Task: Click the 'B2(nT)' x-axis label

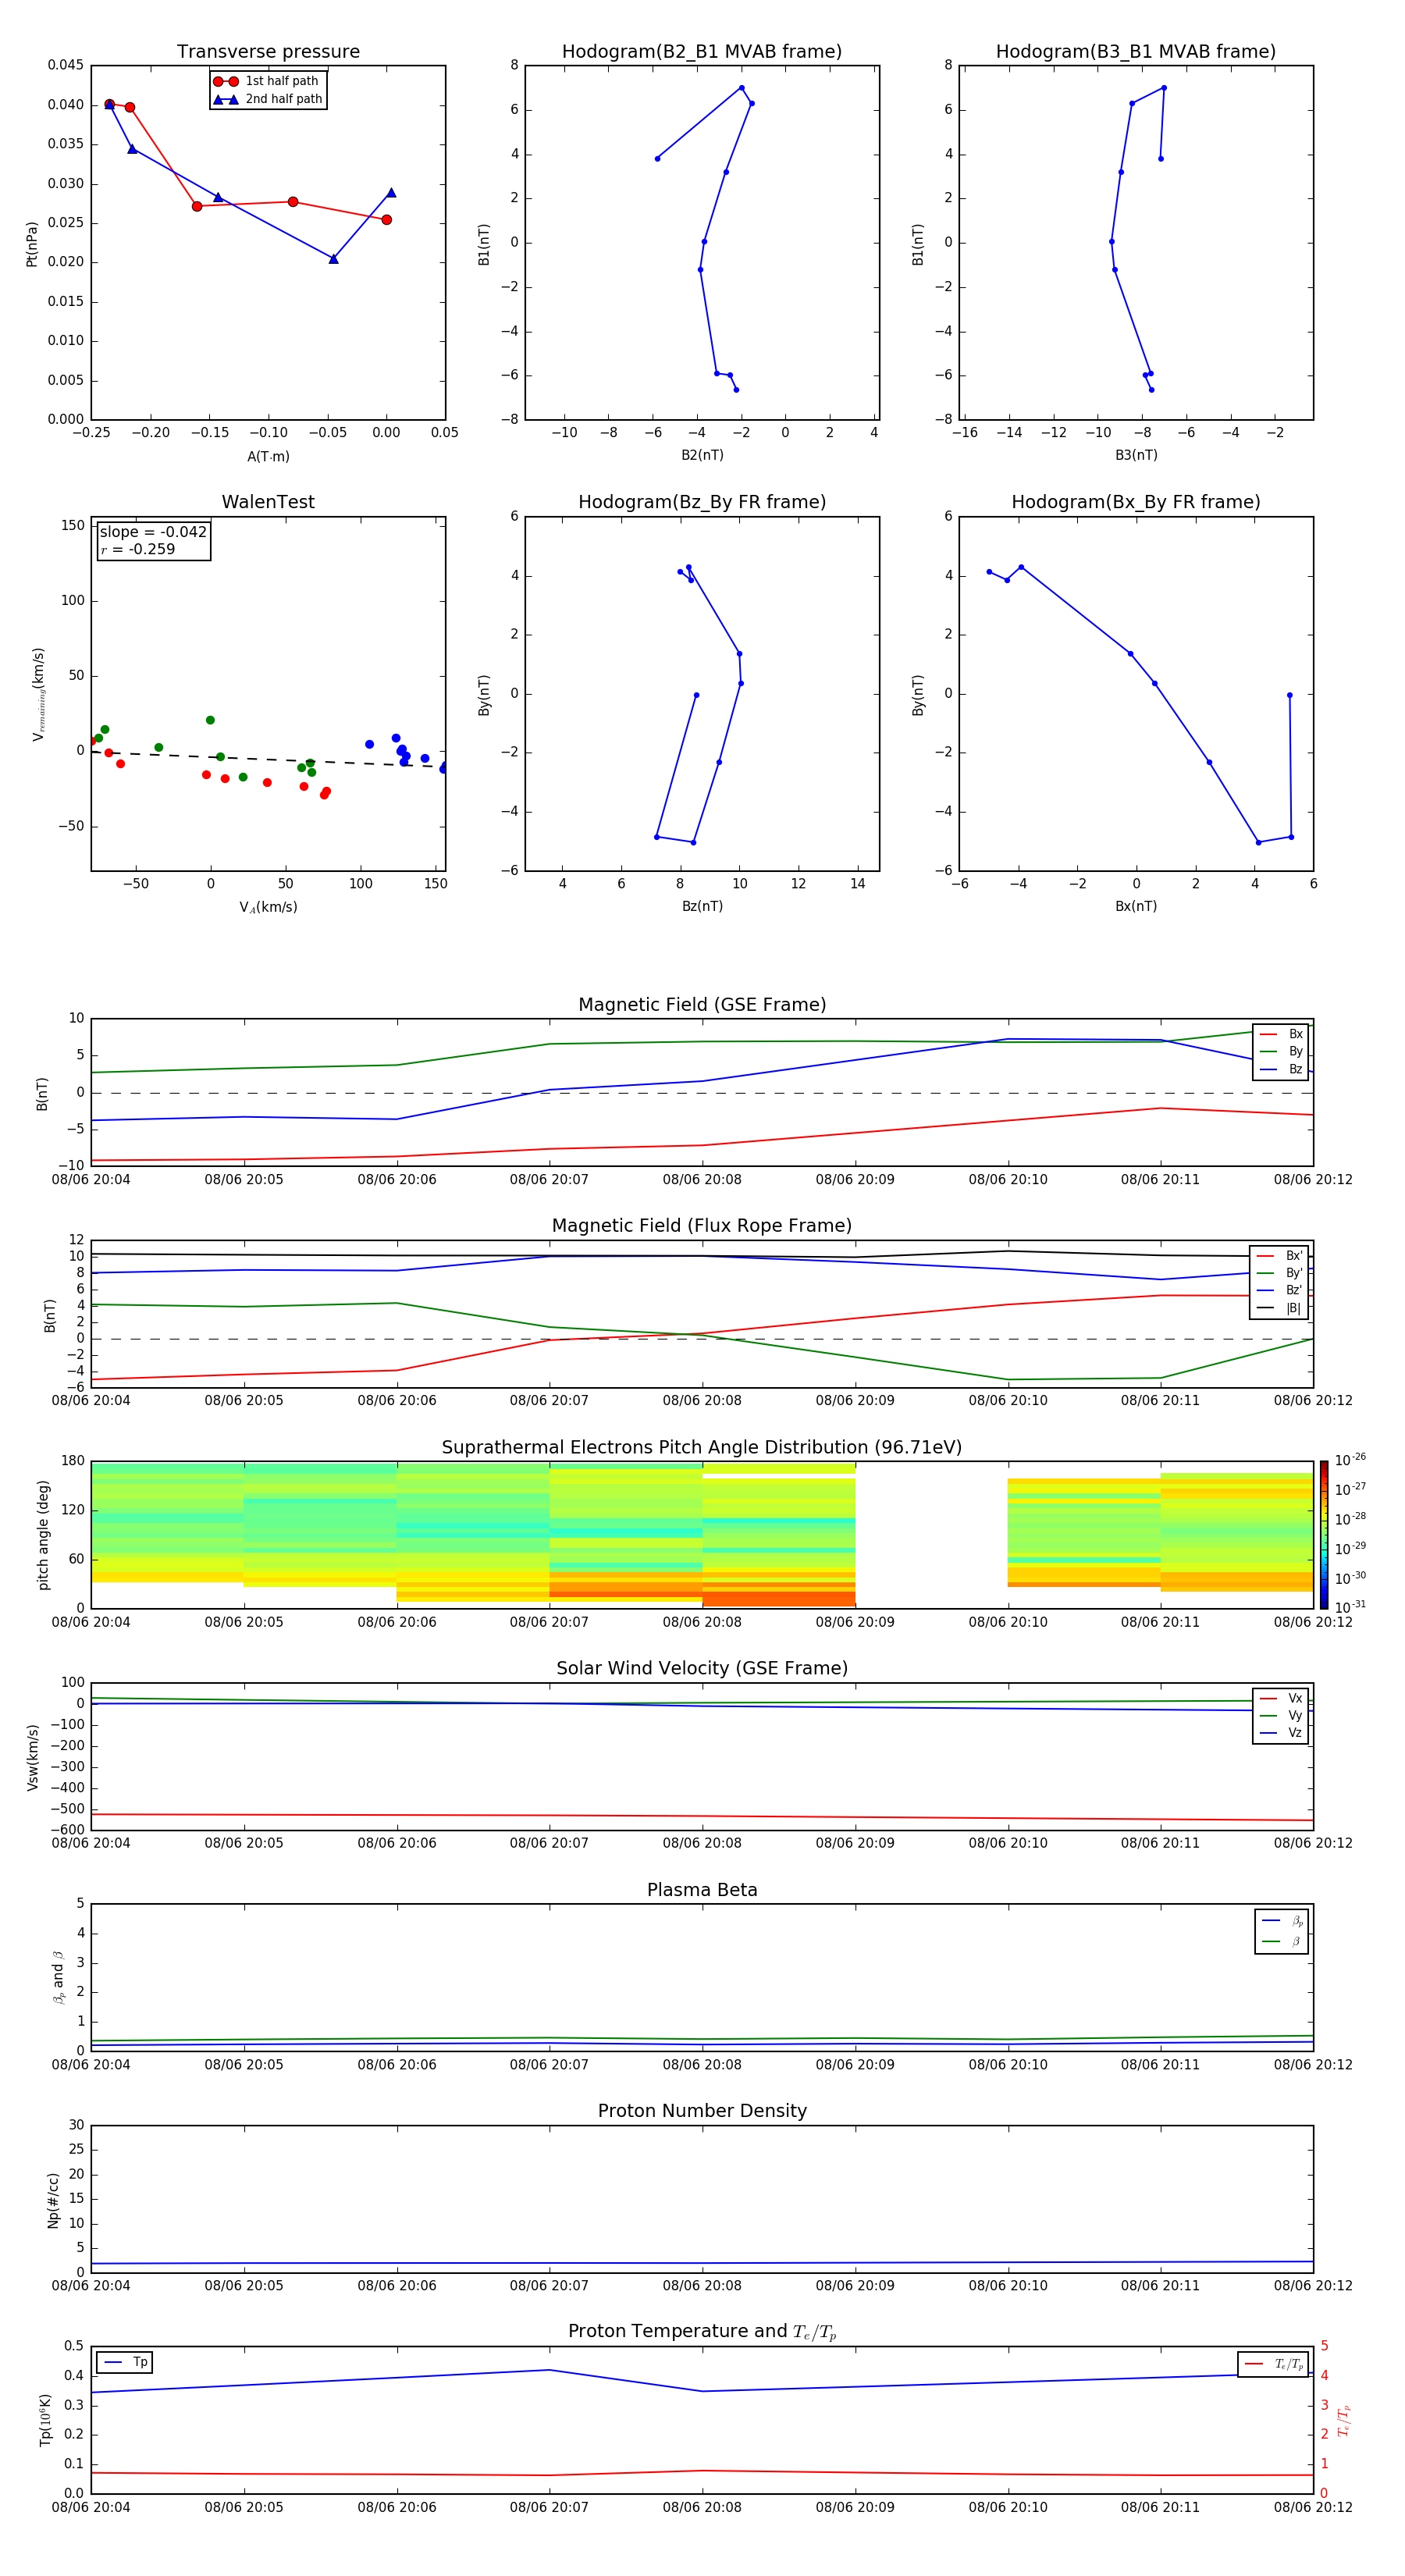Action: (702, 455)
